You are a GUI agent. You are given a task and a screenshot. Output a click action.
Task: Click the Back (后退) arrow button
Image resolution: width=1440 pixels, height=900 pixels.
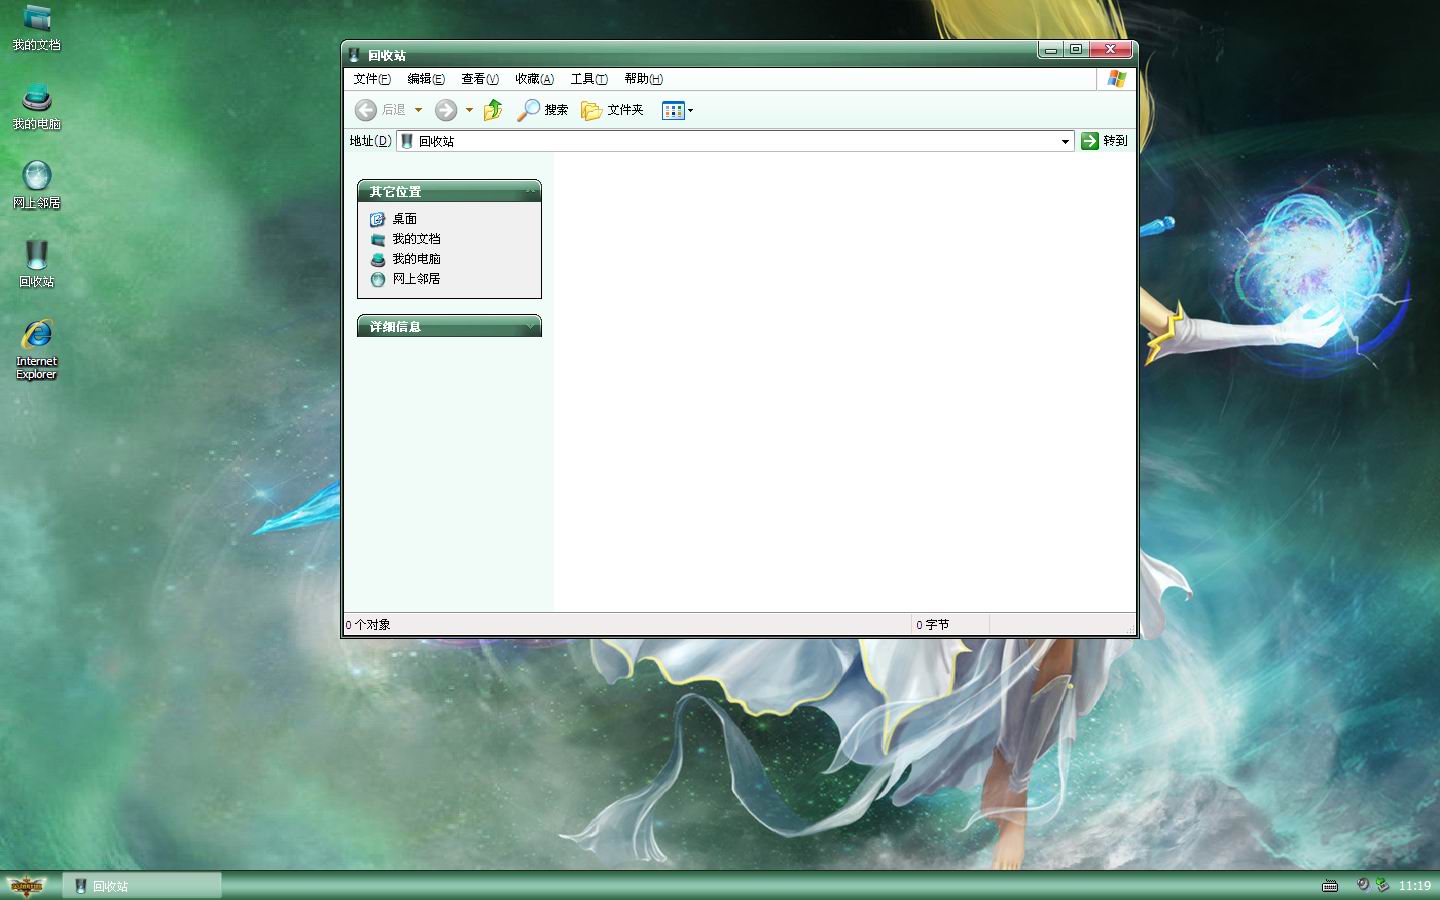pos(366,110)
